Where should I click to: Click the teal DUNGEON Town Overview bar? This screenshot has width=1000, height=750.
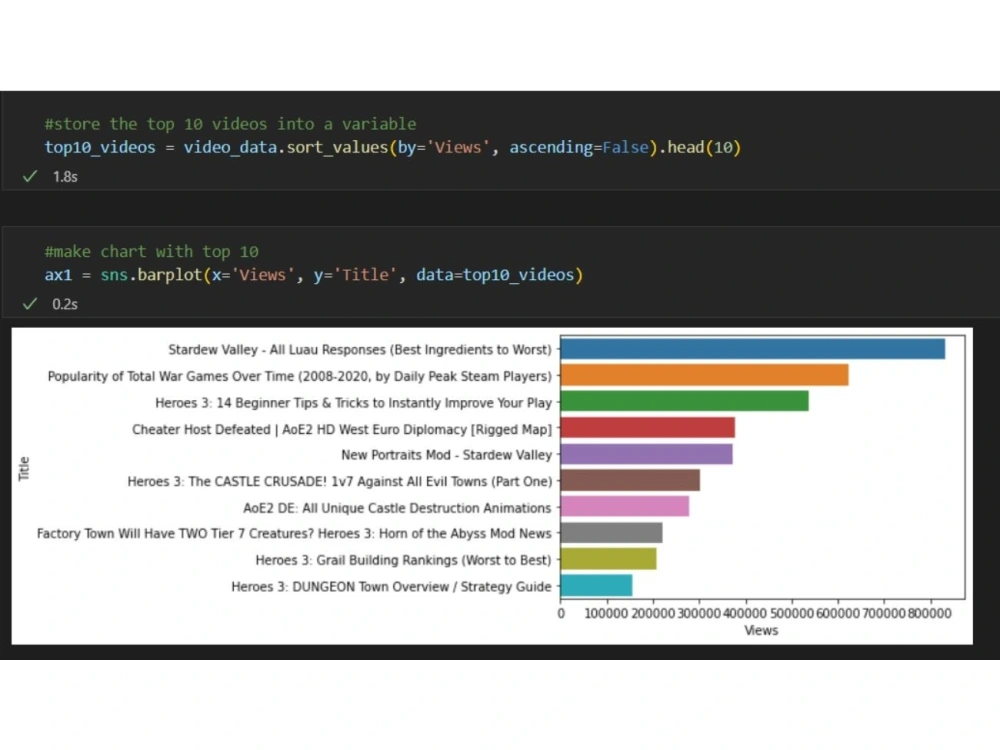pos(596,585)
